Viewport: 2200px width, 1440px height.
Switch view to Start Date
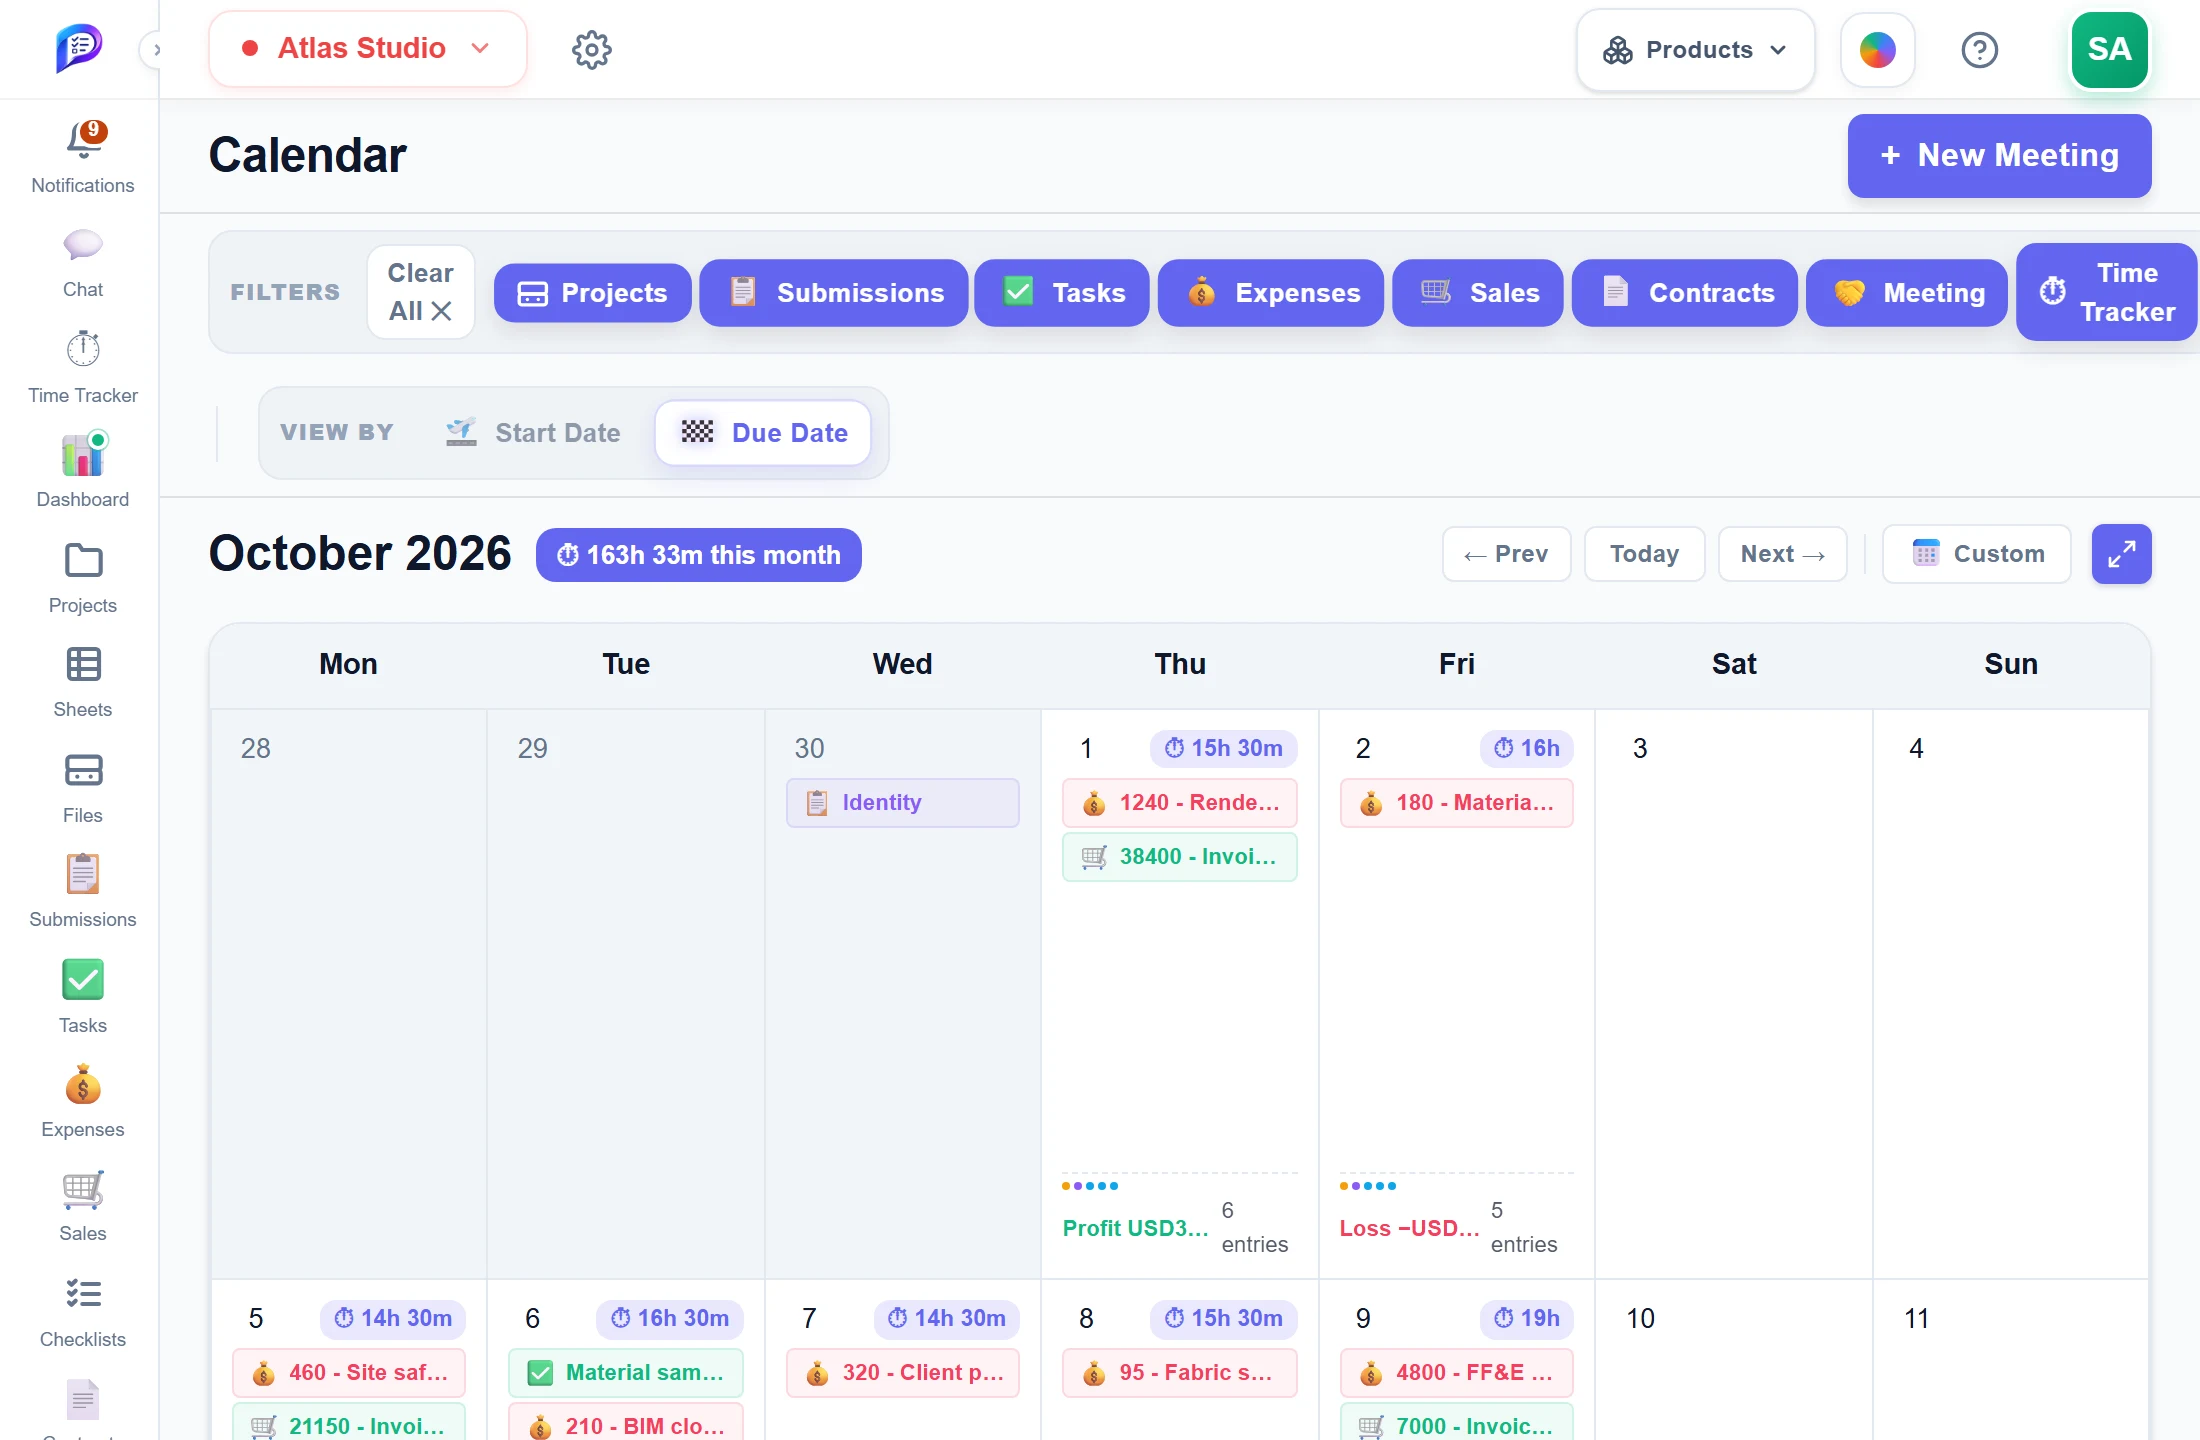tap(533, 433)
